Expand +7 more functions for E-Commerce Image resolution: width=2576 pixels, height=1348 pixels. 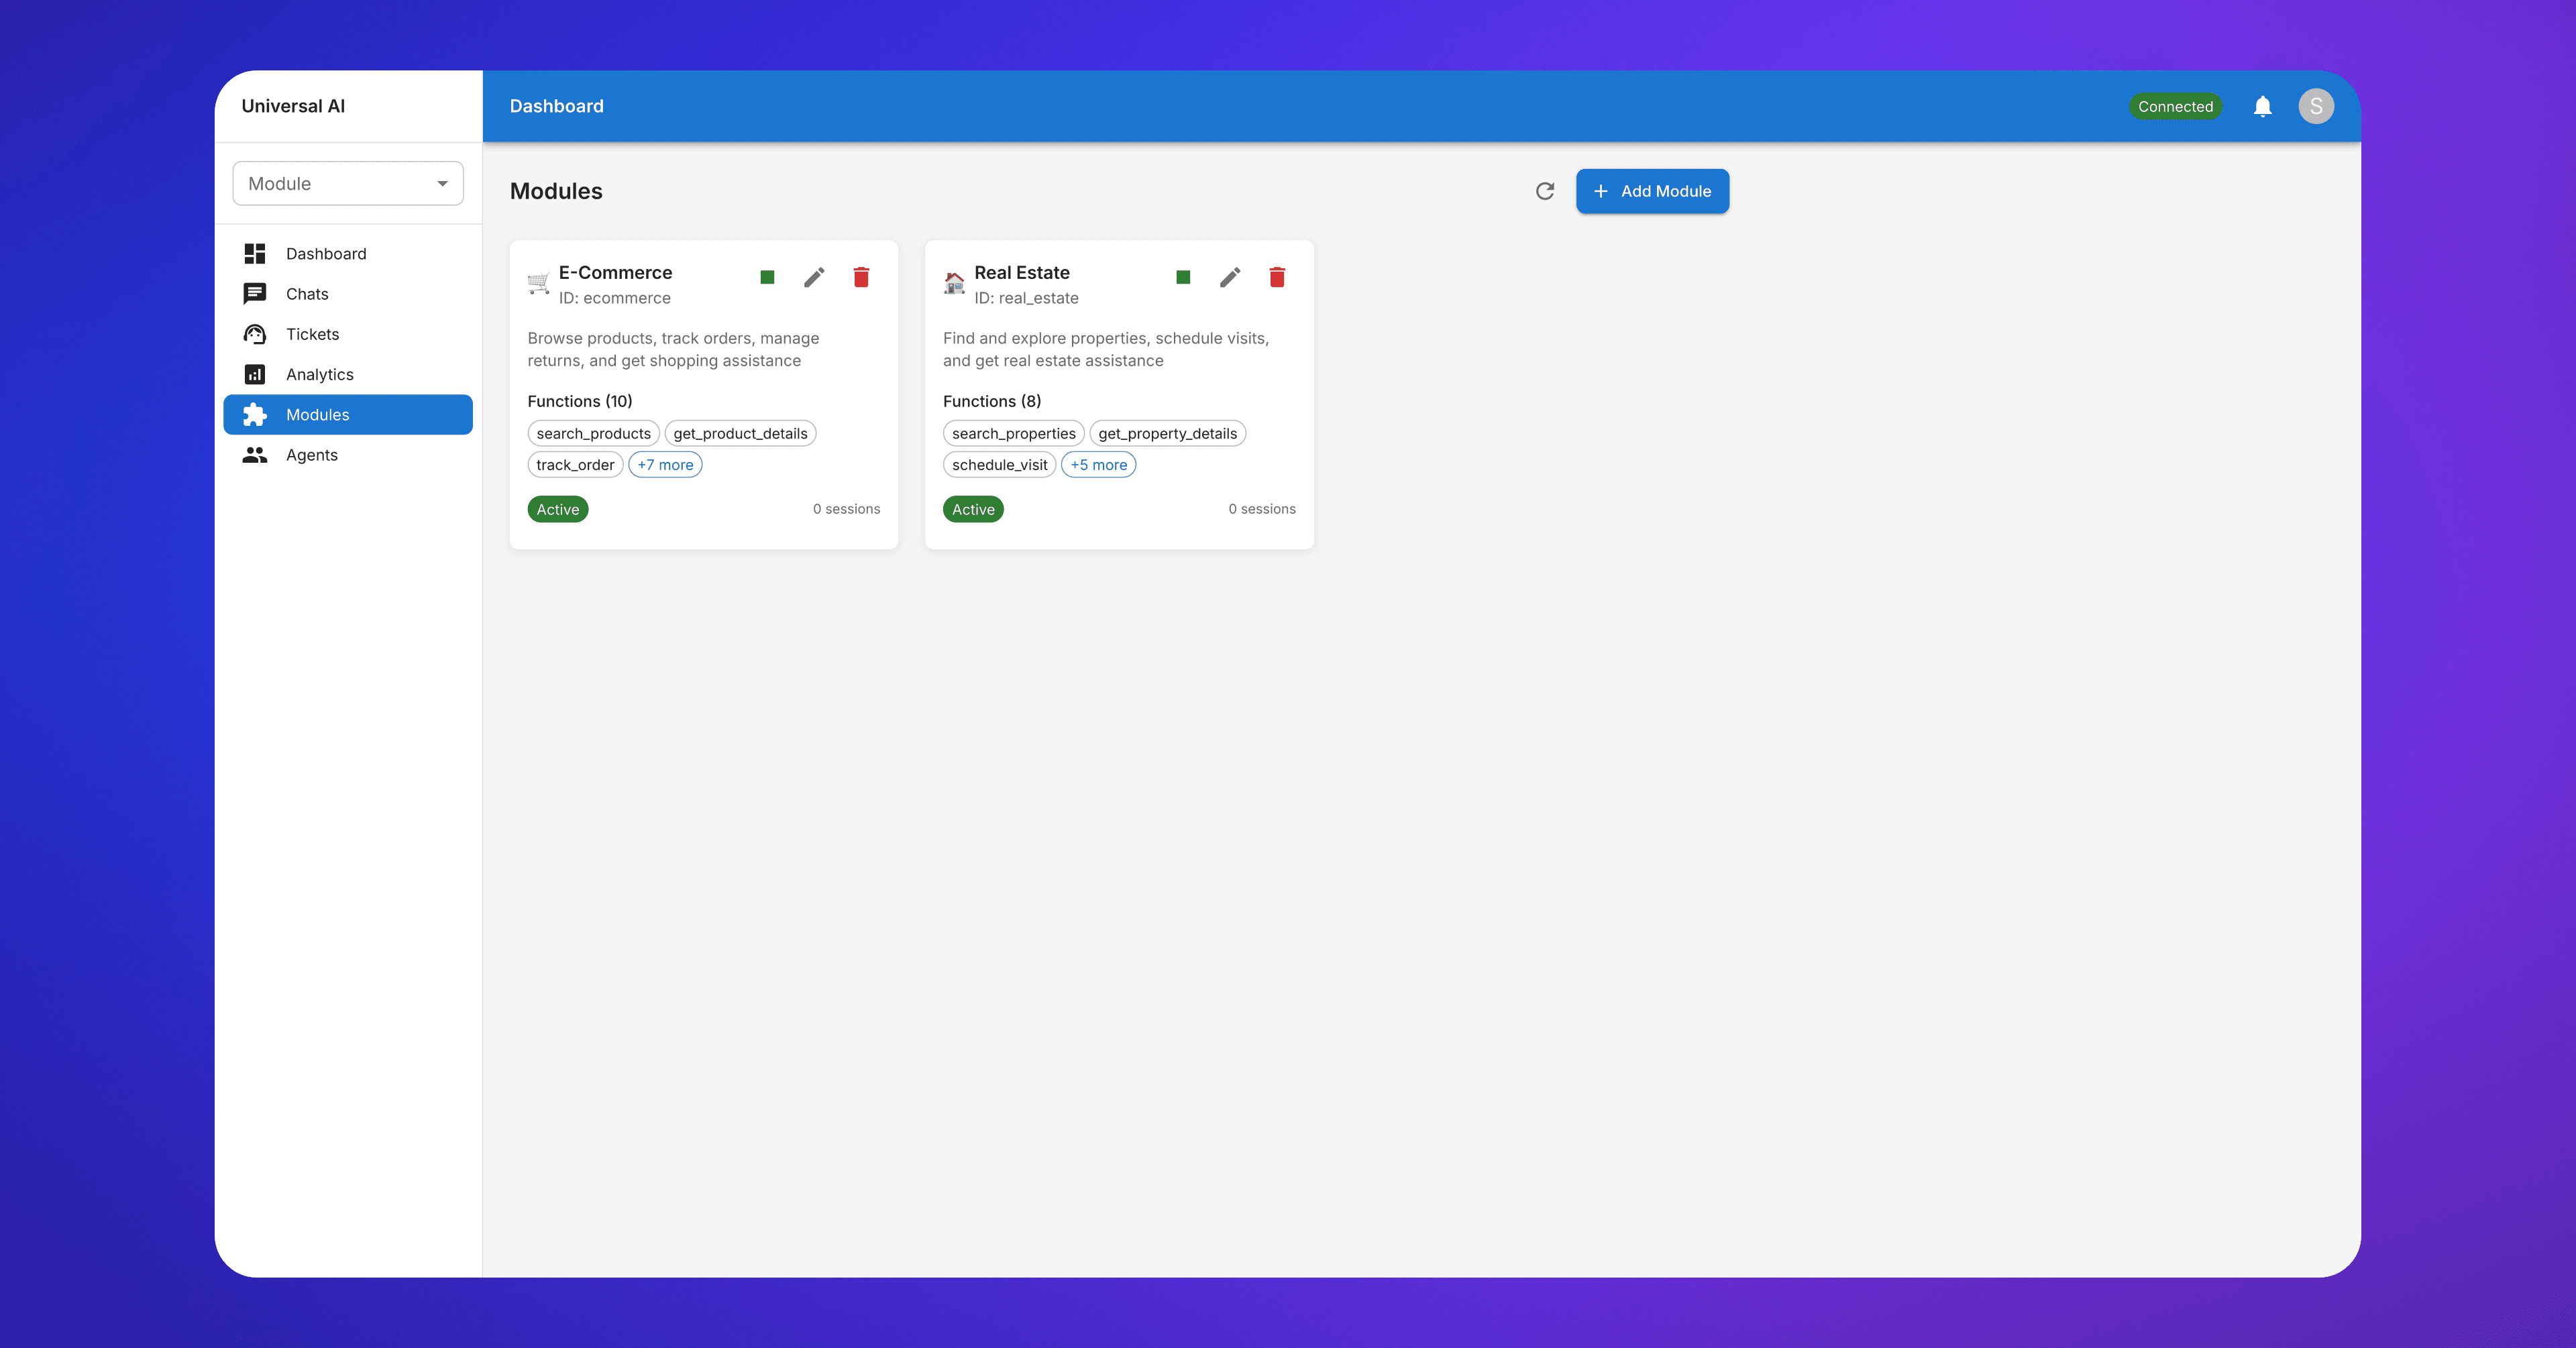tap(665, 465)
